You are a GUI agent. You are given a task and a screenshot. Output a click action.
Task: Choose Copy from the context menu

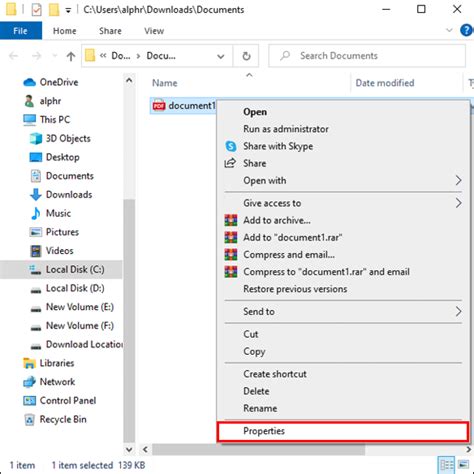[x=343, y=351]
